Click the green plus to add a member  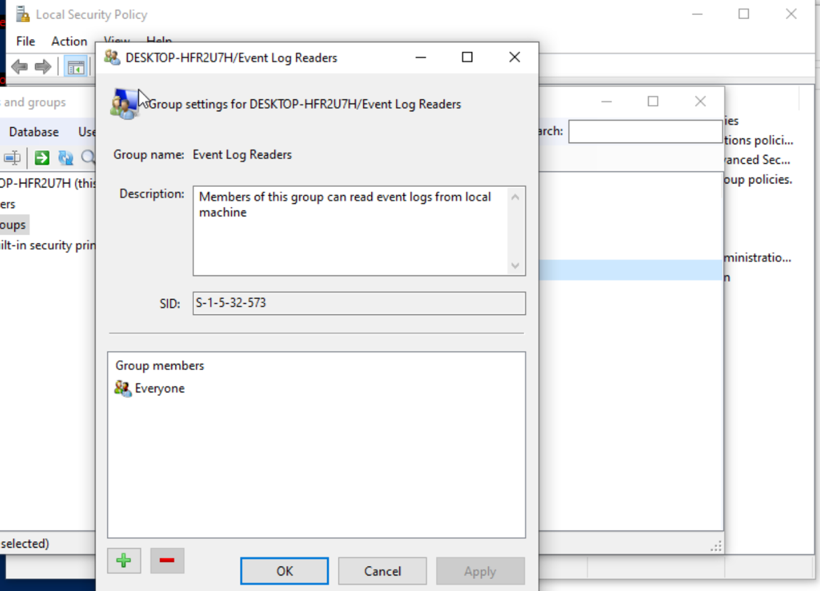pyautogui.click(x=123, y=561)
